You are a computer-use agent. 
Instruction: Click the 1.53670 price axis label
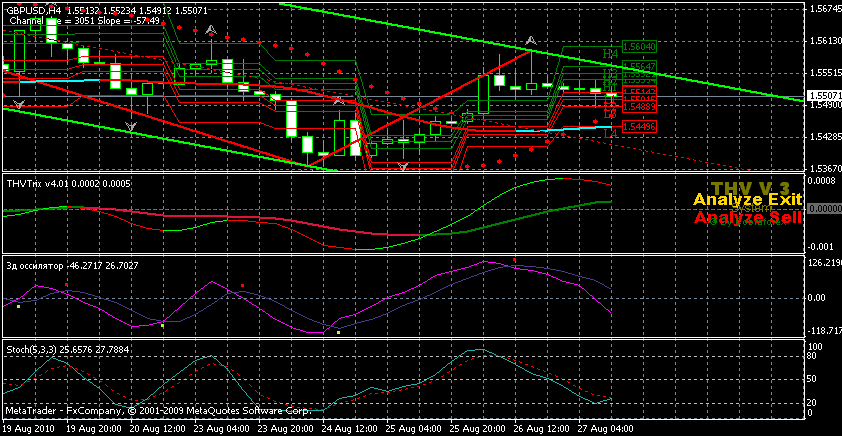point(825,168)
